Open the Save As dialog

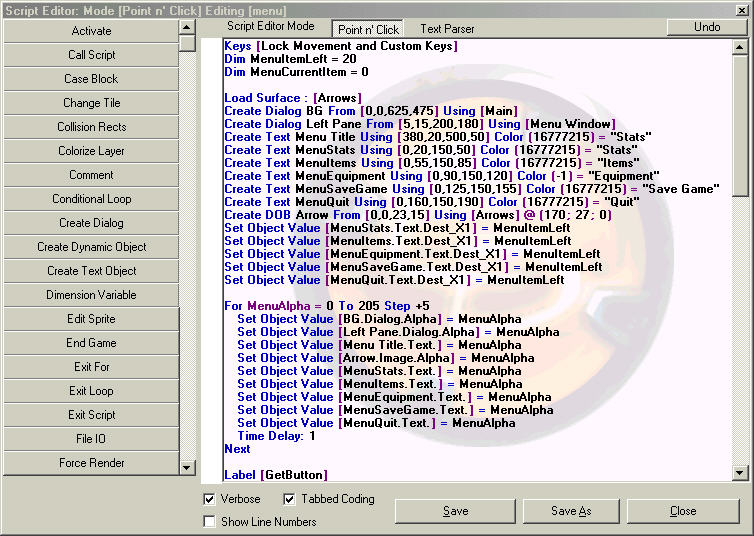[x=571, y=511]
